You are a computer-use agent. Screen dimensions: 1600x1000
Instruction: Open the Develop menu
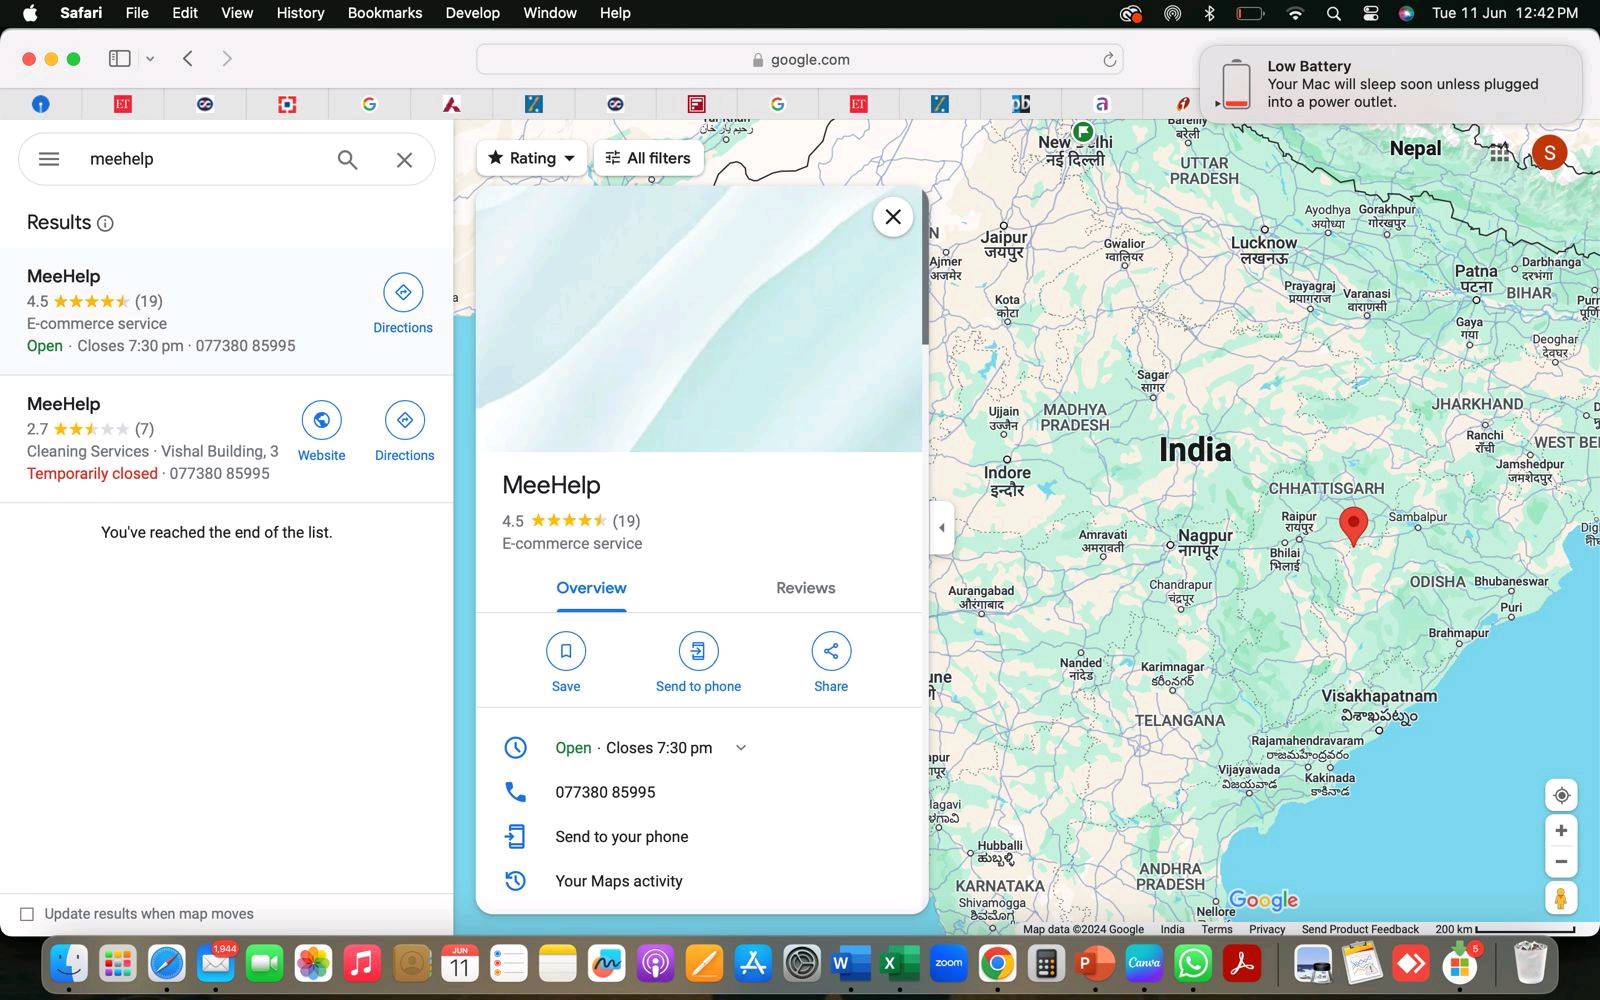click(472, 13)
